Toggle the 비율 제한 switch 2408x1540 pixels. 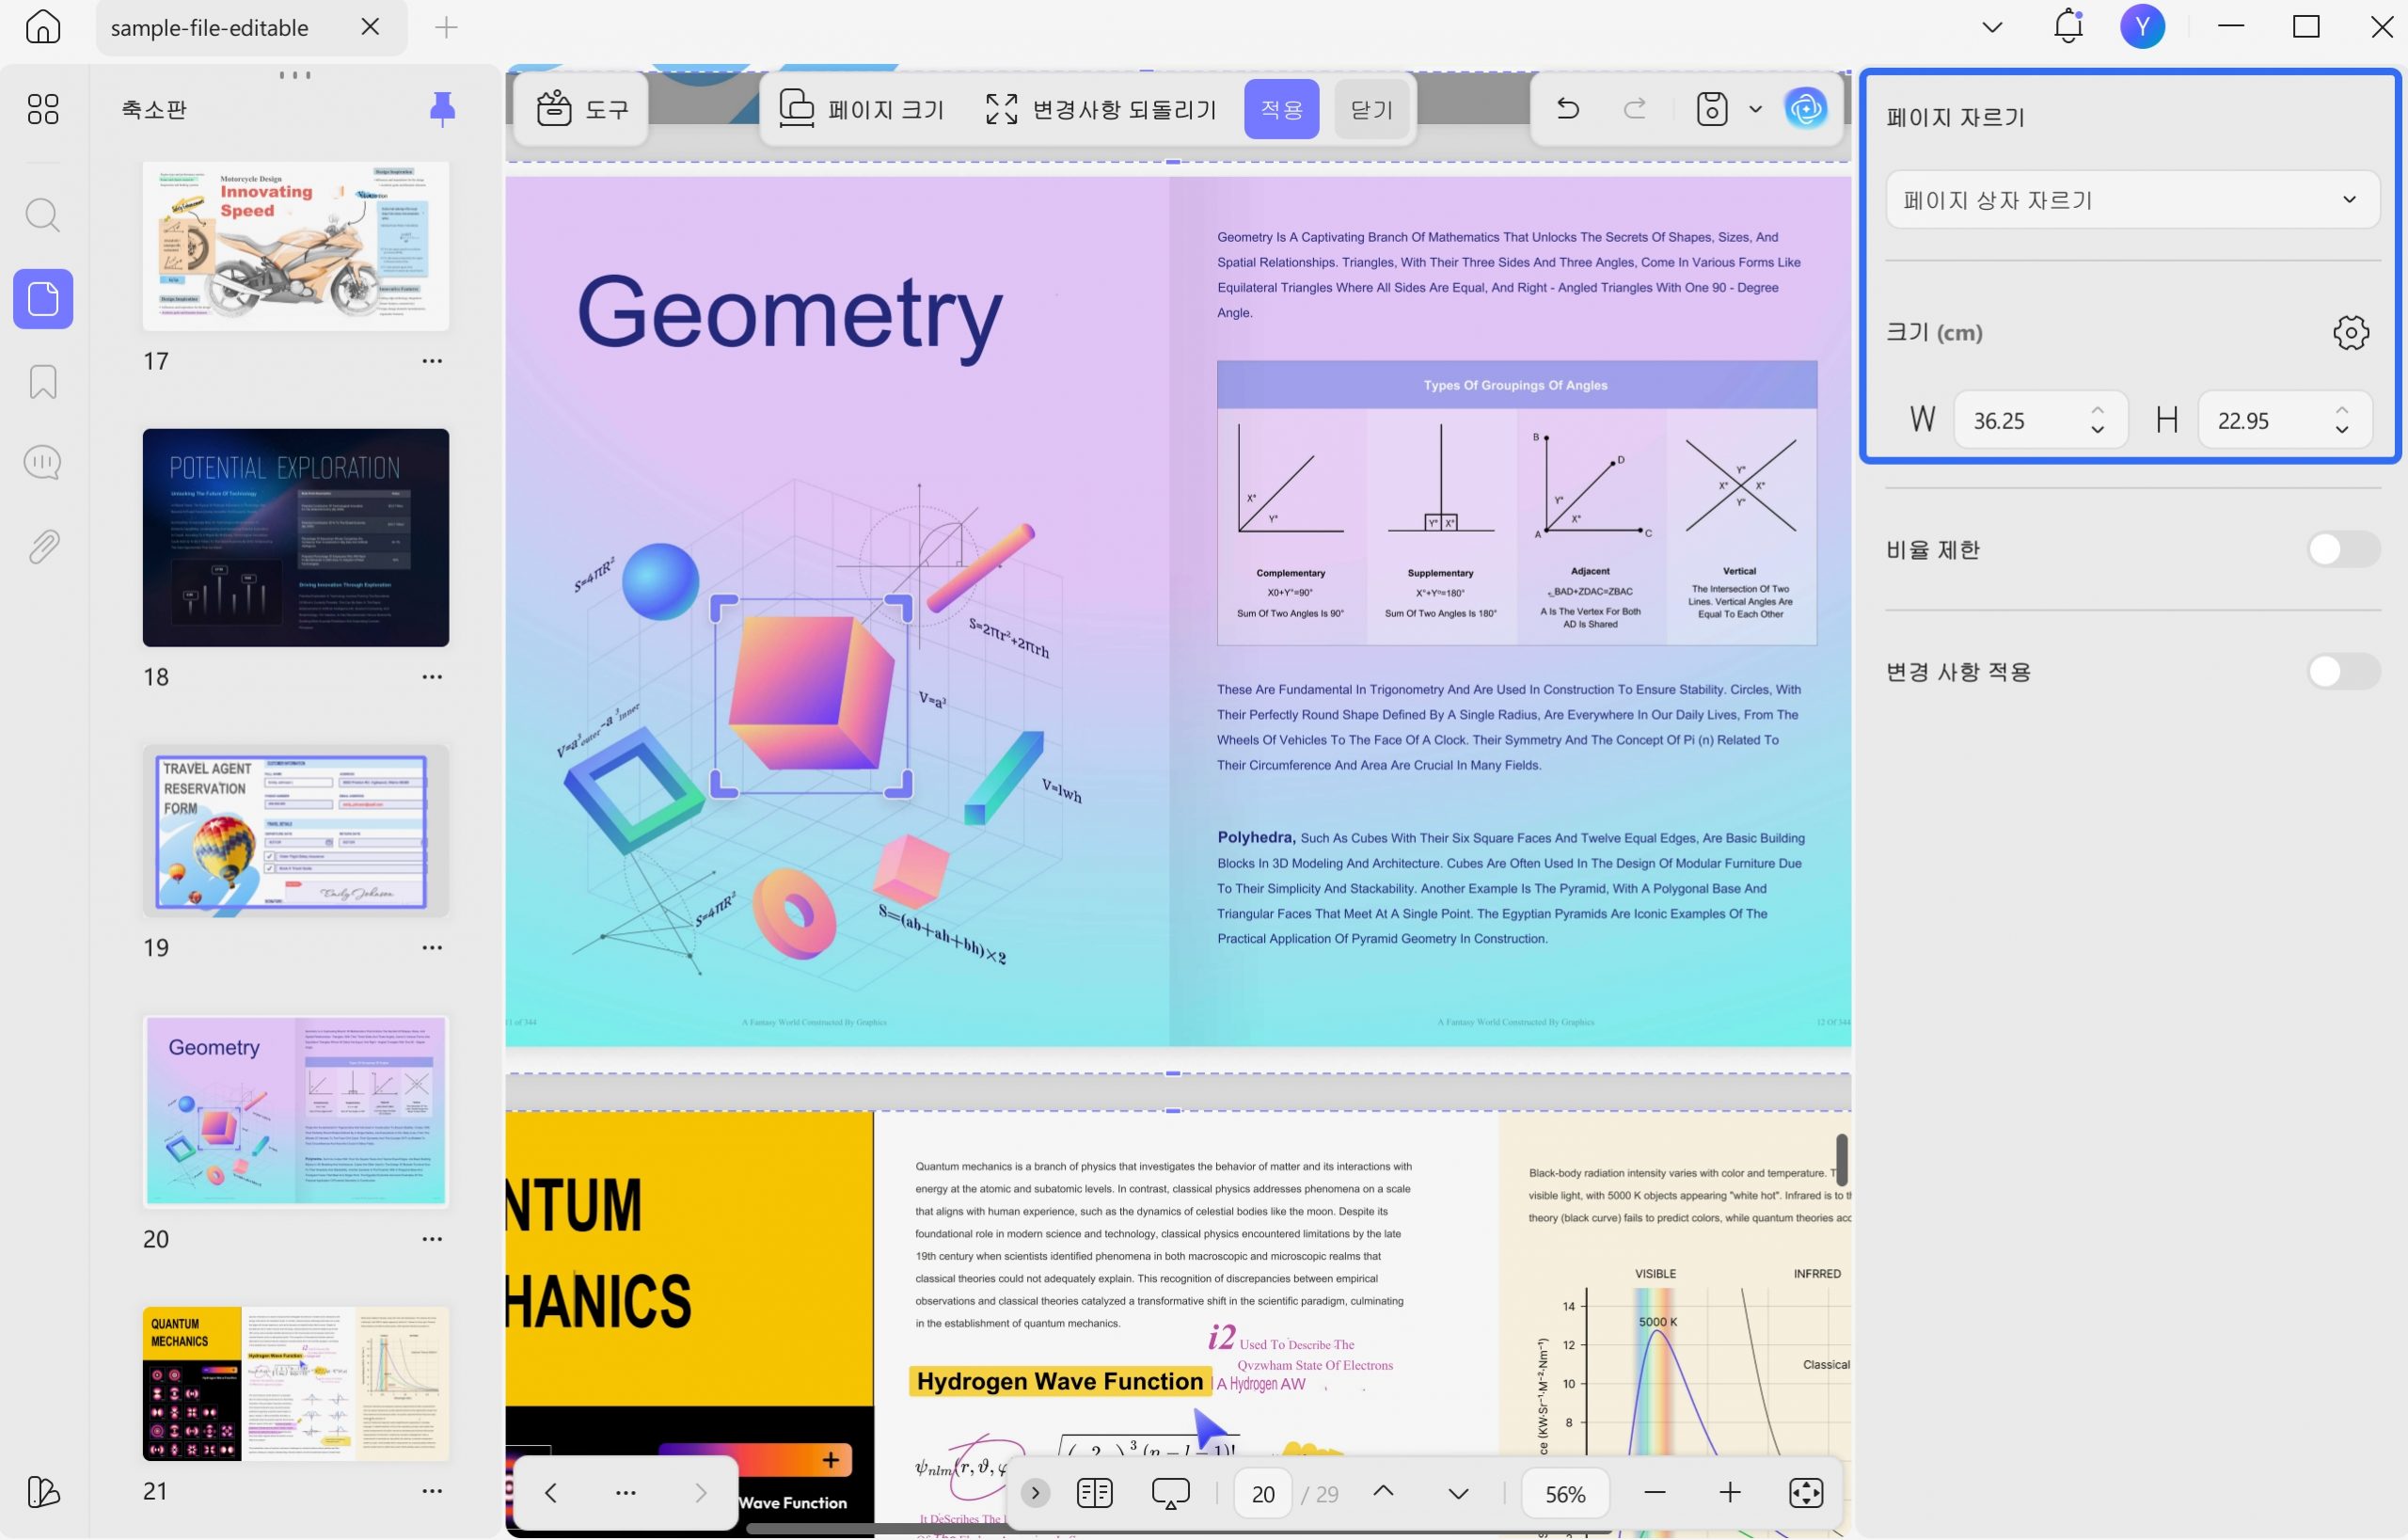click(x=2343, y=549)
